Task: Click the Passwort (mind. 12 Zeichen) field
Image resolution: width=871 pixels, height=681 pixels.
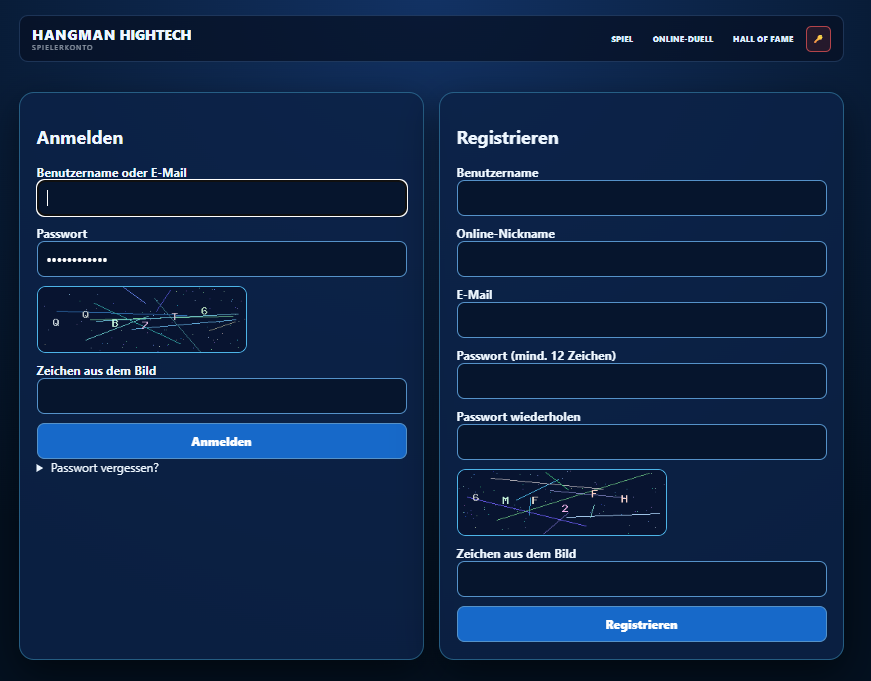Action: (642, 381)
